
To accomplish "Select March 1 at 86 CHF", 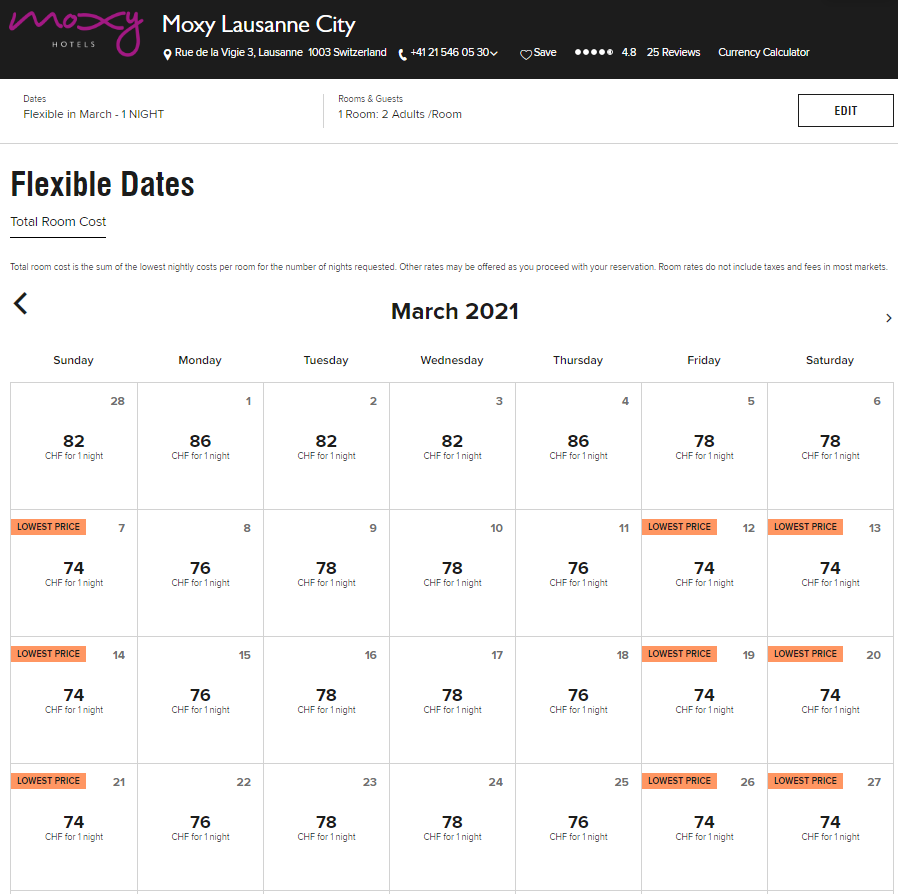I will [200, 446].
